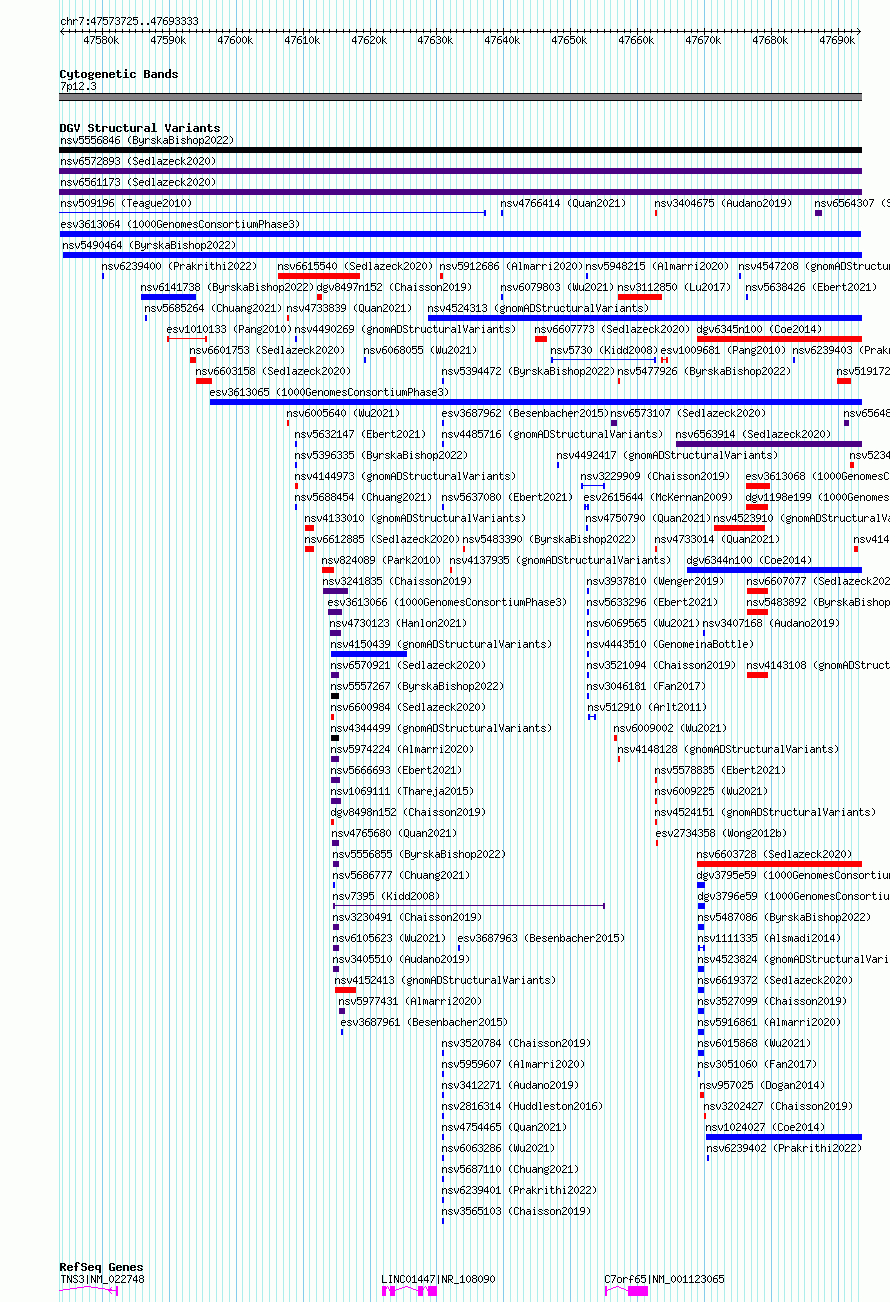Screen dimensions: 890x1302
Task: Click the blue bar under nsv6141738
Action: [168, 297]
